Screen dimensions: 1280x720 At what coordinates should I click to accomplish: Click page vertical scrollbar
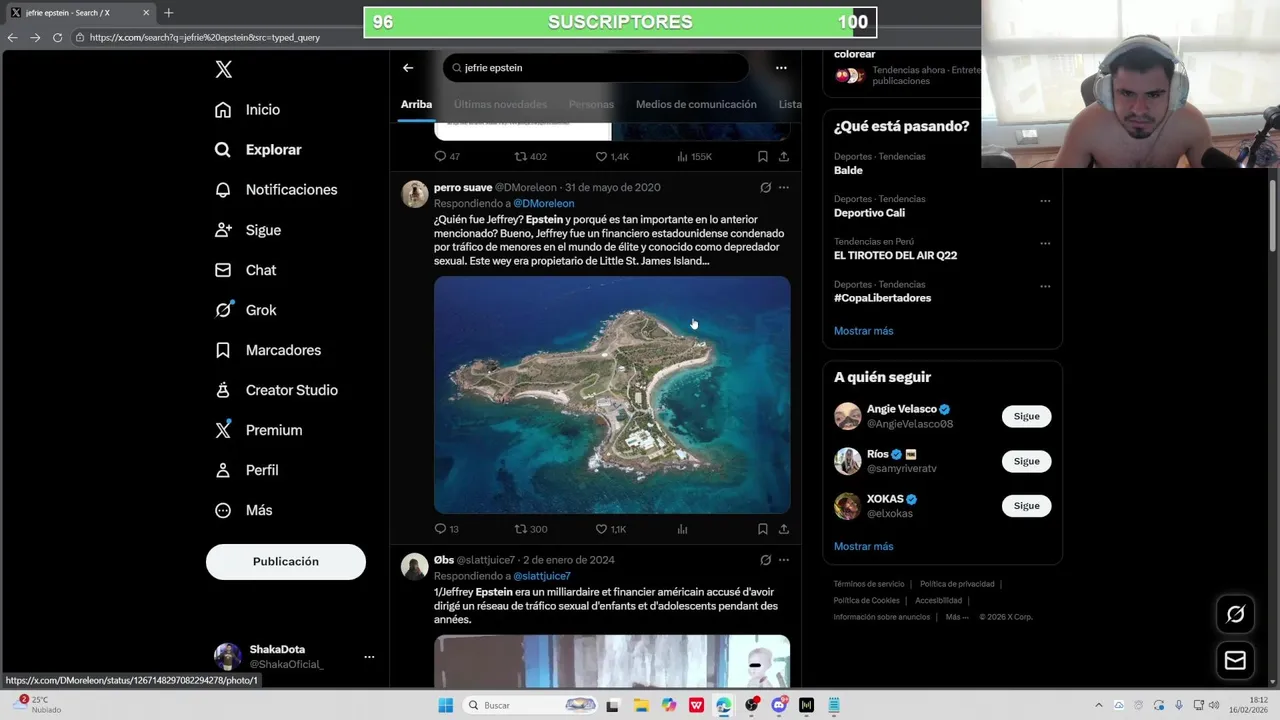coord(1273,215)
